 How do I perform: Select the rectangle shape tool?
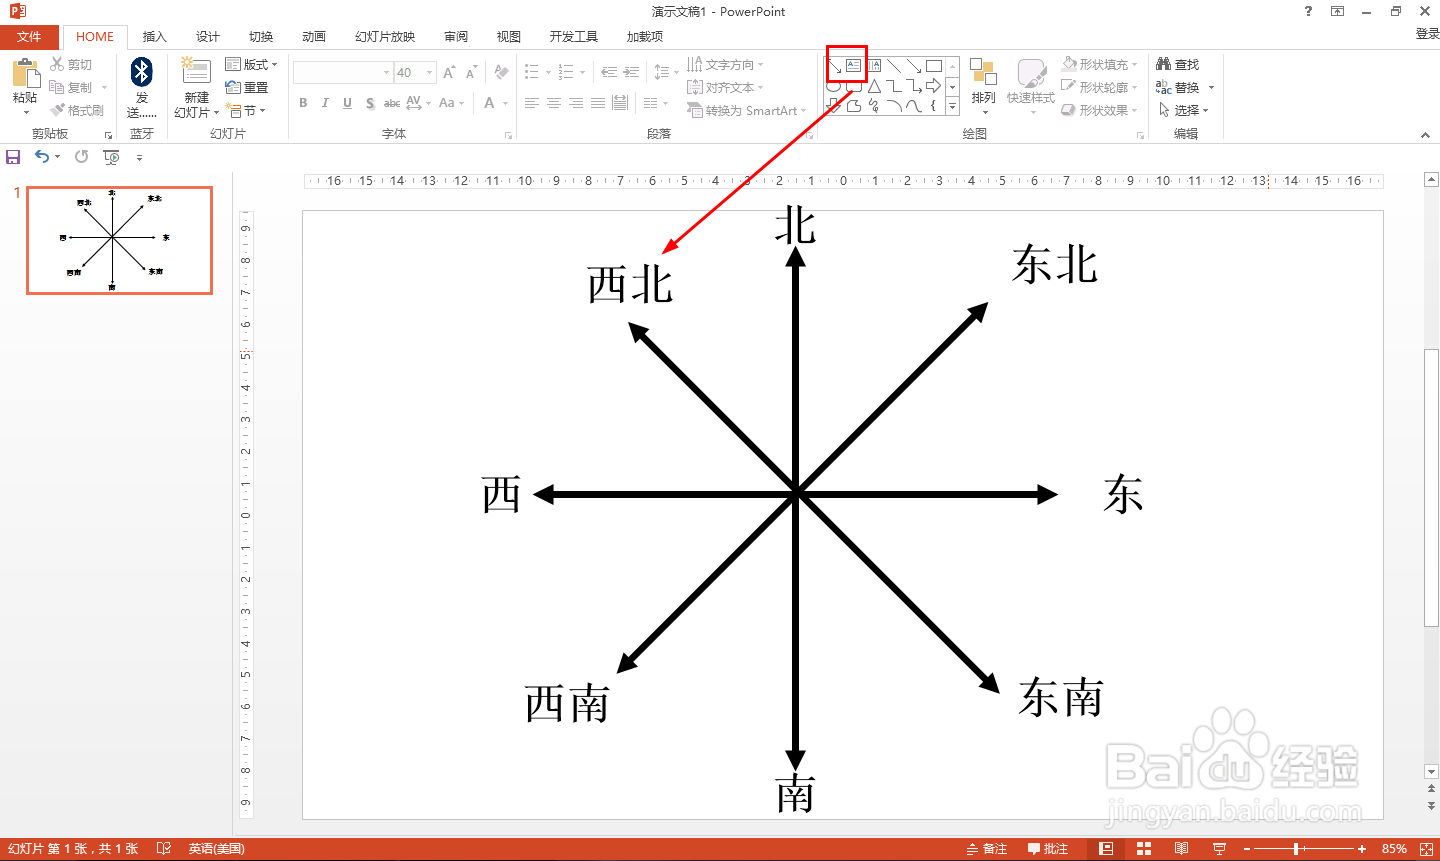click(x=933, y=64)
